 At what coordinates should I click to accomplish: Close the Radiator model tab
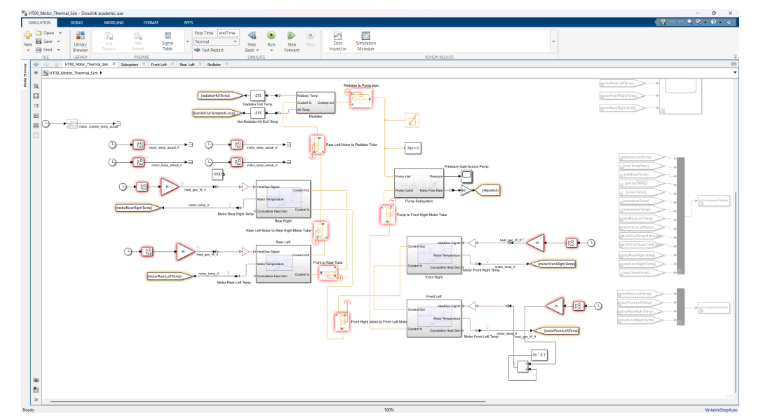tap(226, 64)
